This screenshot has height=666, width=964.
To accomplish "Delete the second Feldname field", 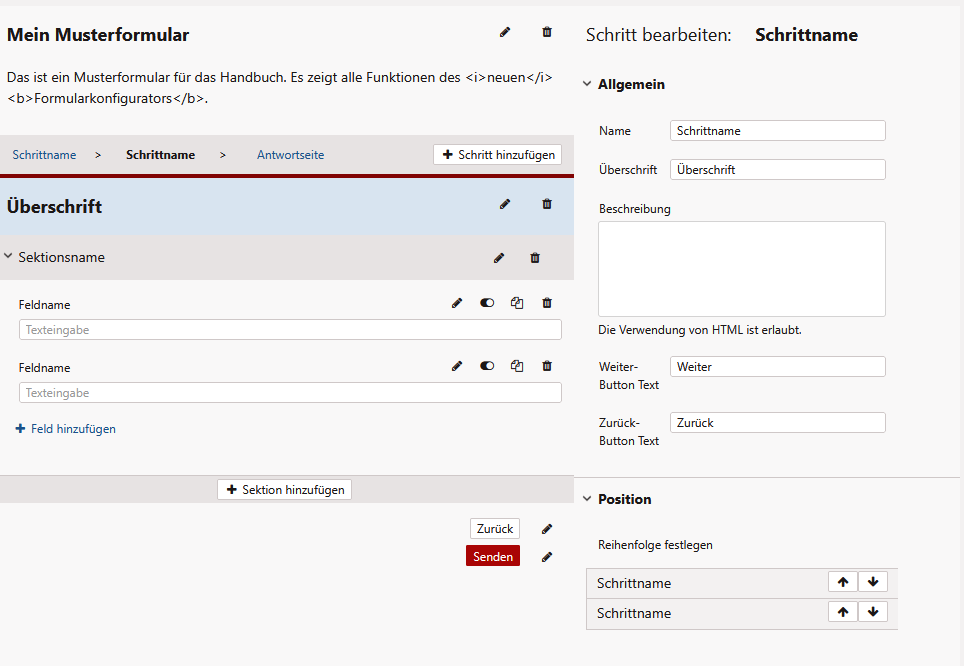I will pyautogui.click(x=547, y=366).
